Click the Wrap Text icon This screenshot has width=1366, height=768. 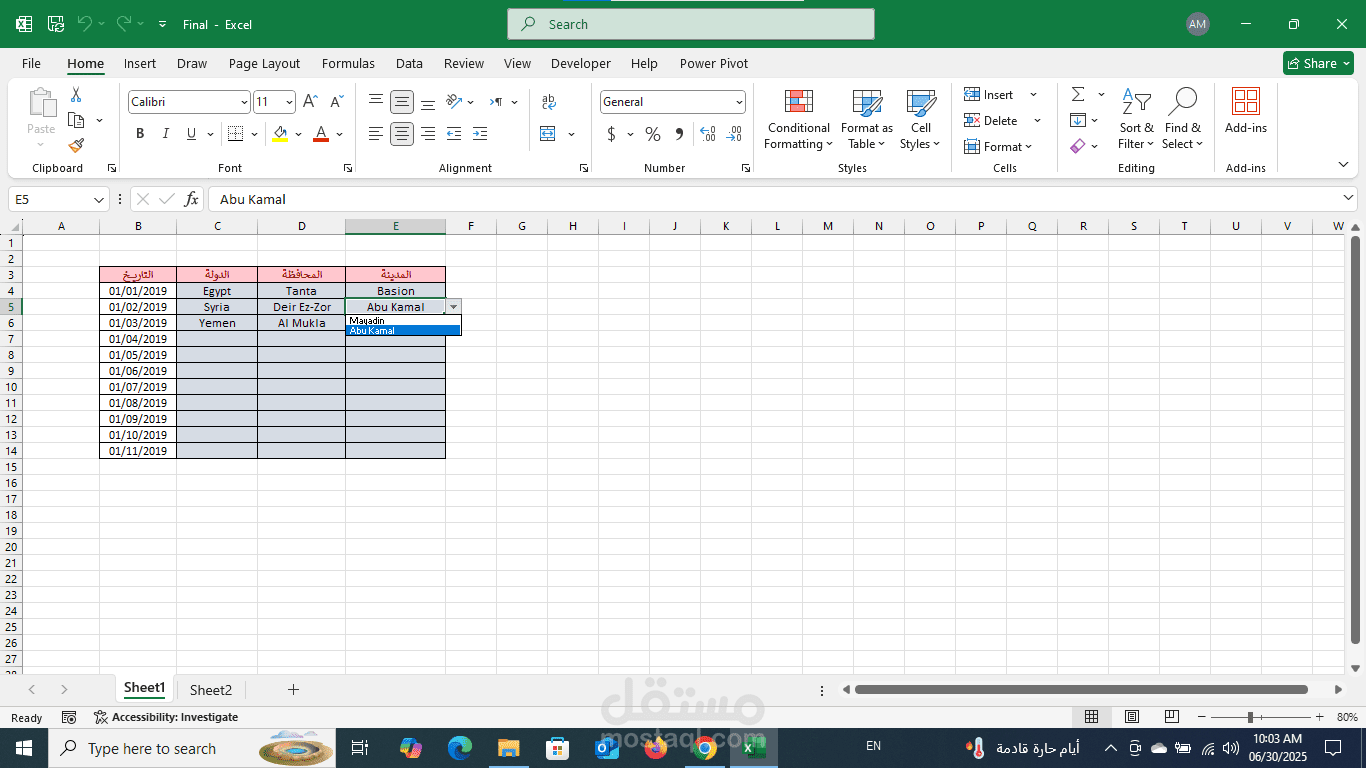tap(549, 102)
